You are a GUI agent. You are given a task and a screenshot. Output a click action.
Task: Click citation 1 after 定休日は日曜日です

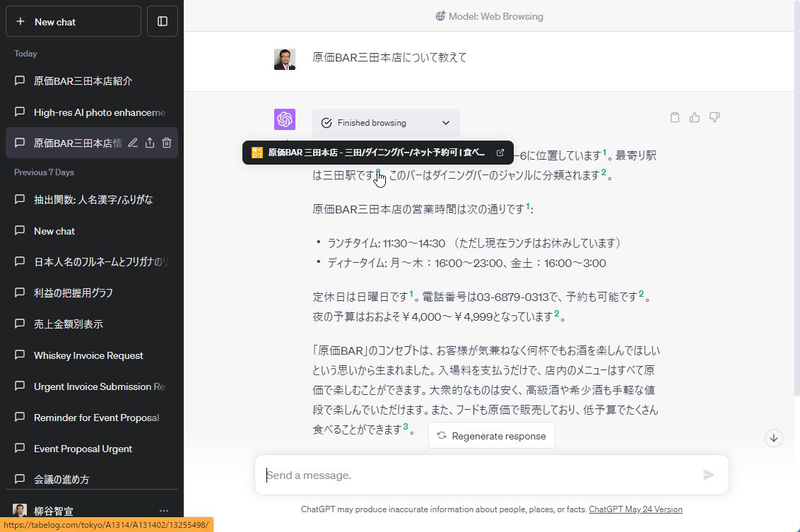pos(411,294)
